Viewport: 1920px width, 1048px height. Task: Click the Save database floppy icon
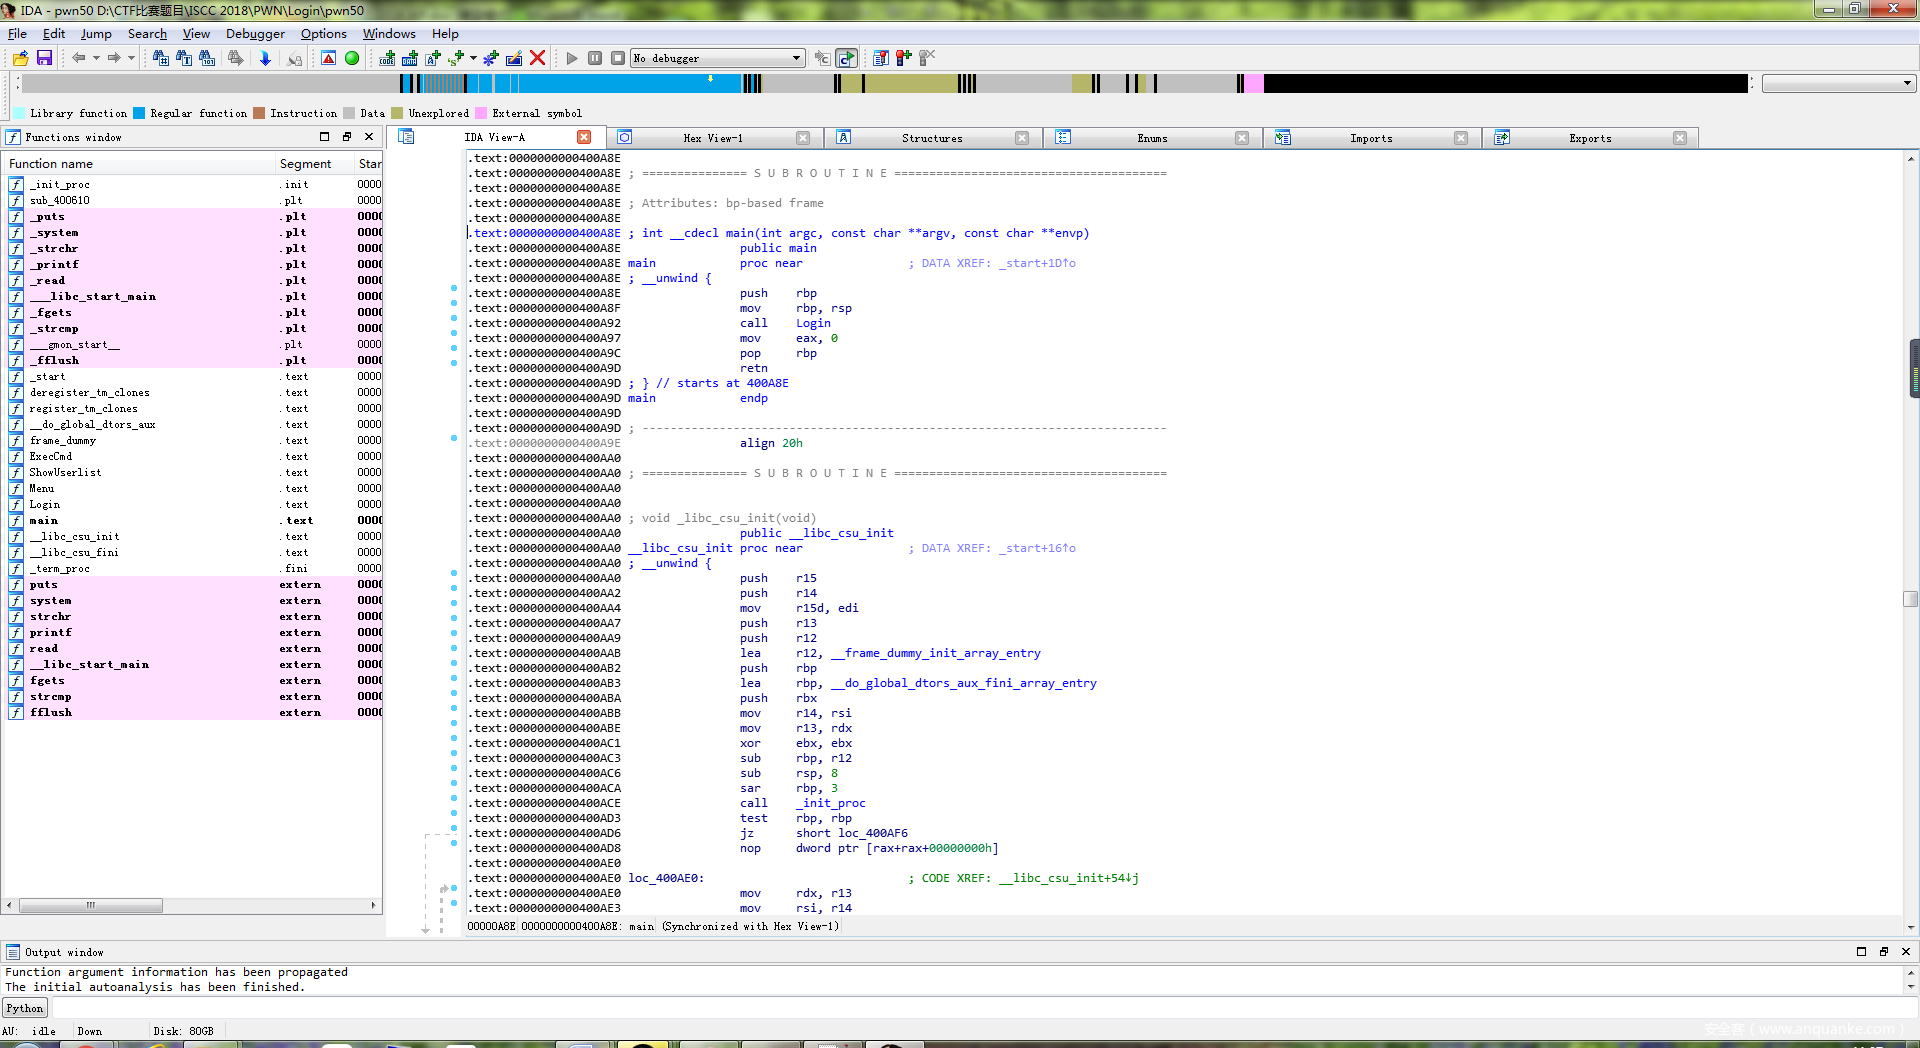click(44, 58)
